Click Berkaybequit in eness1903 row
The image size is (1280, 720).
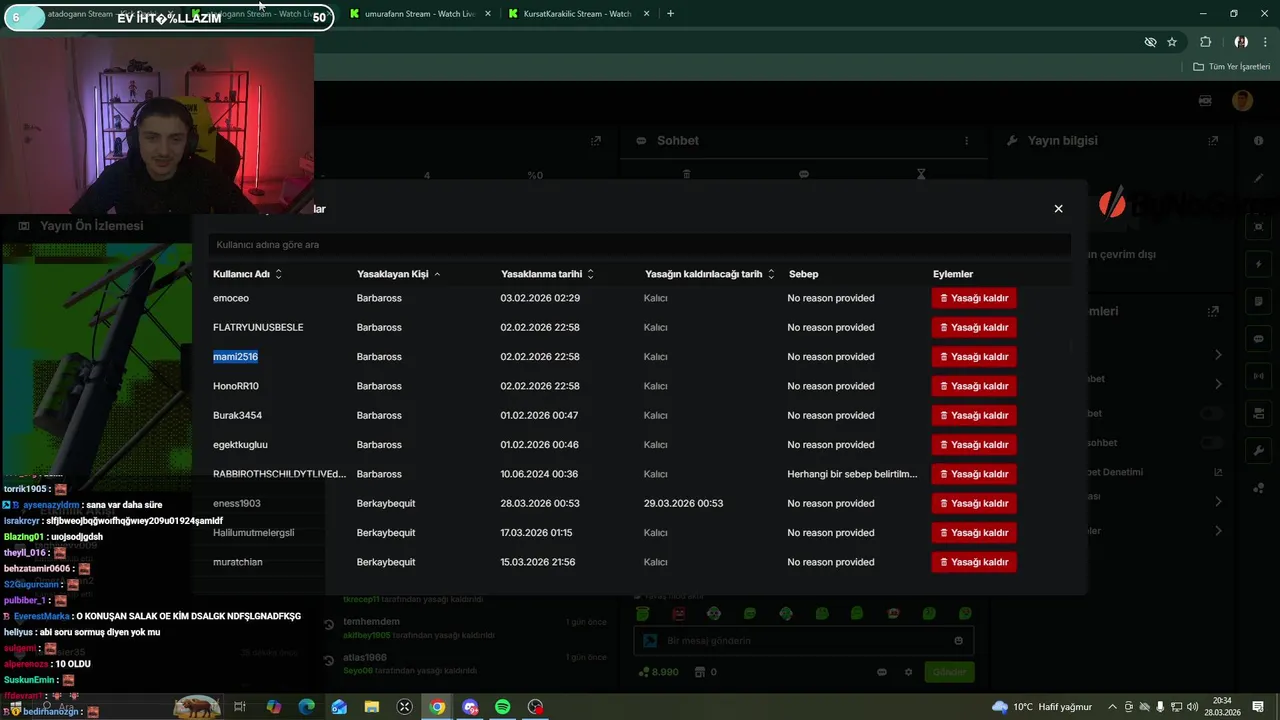click(x=386, y=503)
